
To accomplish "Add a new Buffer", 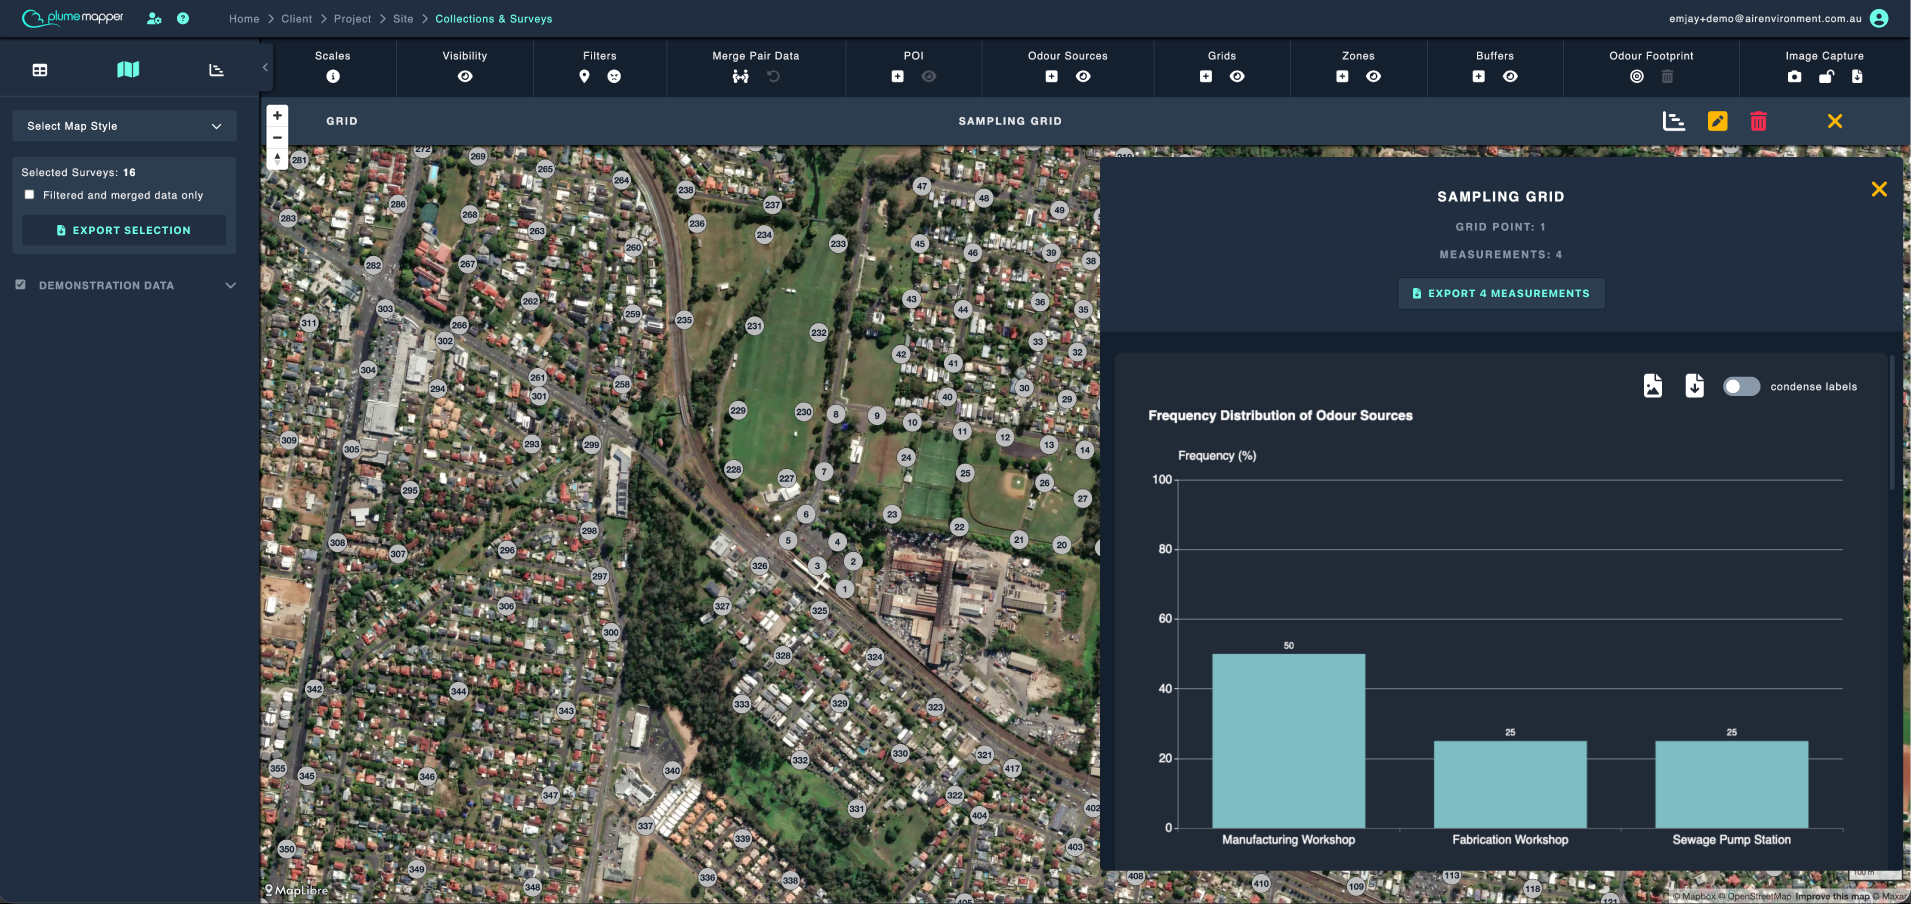I will (x=1479, y=76).
